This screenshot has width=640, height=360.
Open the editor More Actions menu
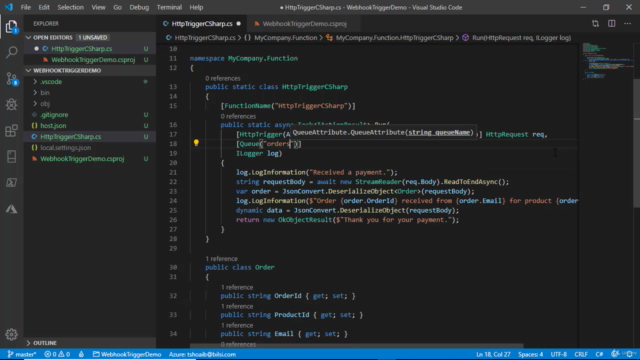(627, 24)
